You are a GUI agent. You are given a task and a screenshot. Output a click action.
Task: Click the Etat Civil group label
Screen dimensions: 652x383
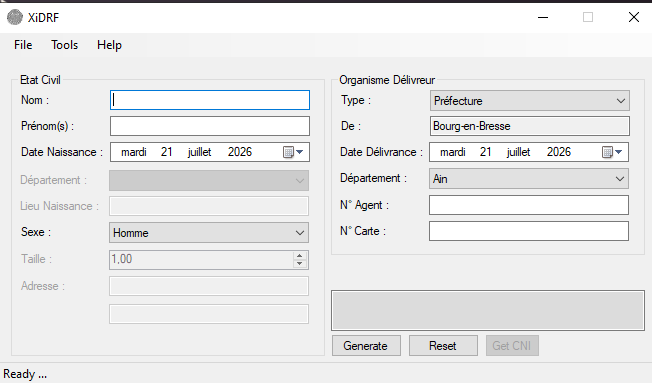40,80
